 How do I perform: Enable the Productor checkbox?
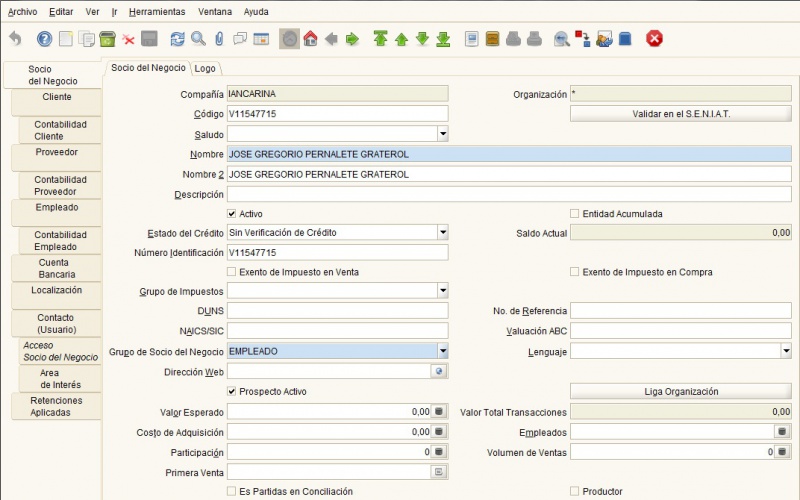pos(574,491)
